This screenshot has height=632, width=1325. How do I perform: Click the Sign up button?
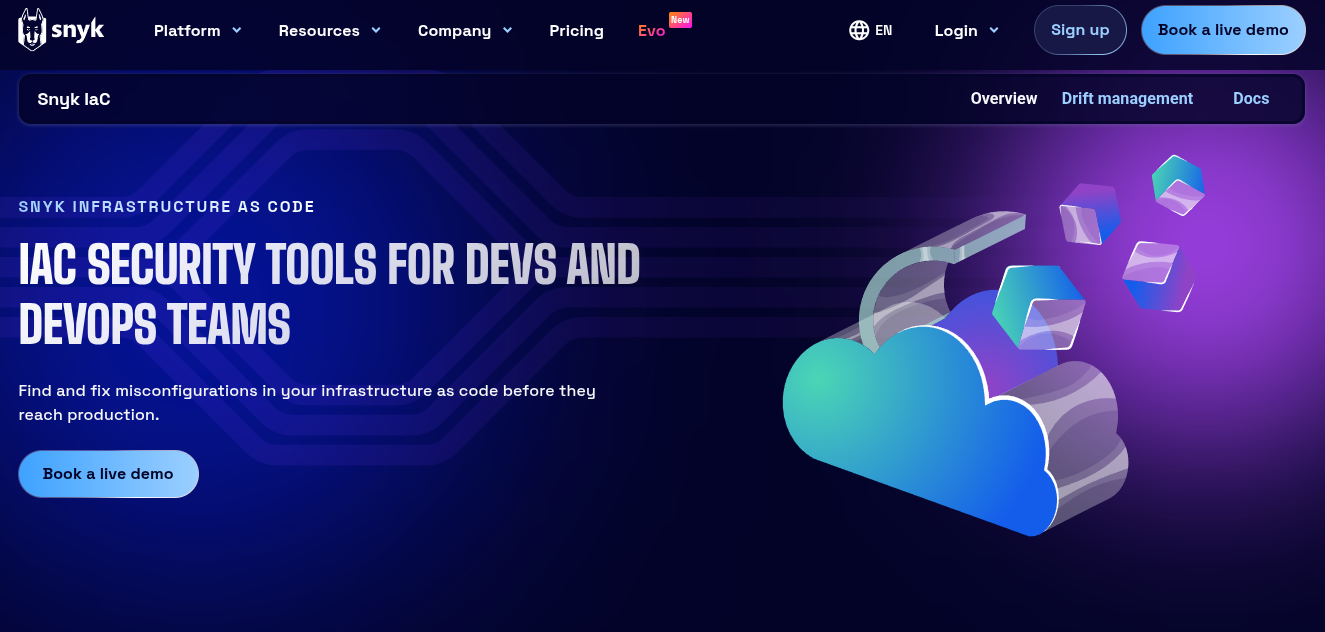point(1080,30)
